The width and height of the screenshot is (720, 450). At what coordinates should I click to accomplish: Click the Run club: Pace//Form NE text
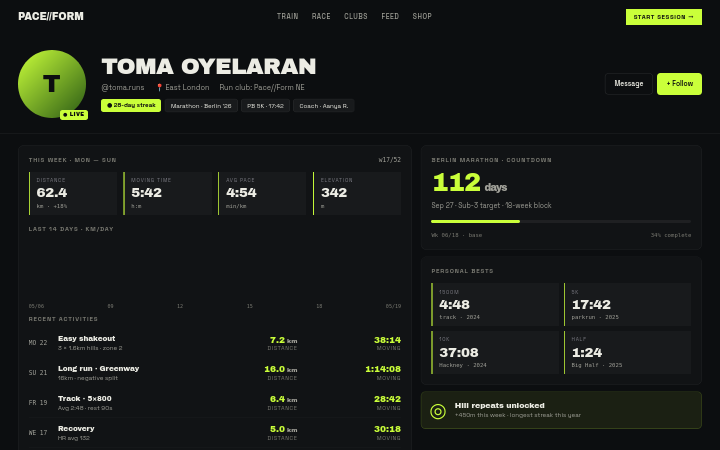point(262,87)
